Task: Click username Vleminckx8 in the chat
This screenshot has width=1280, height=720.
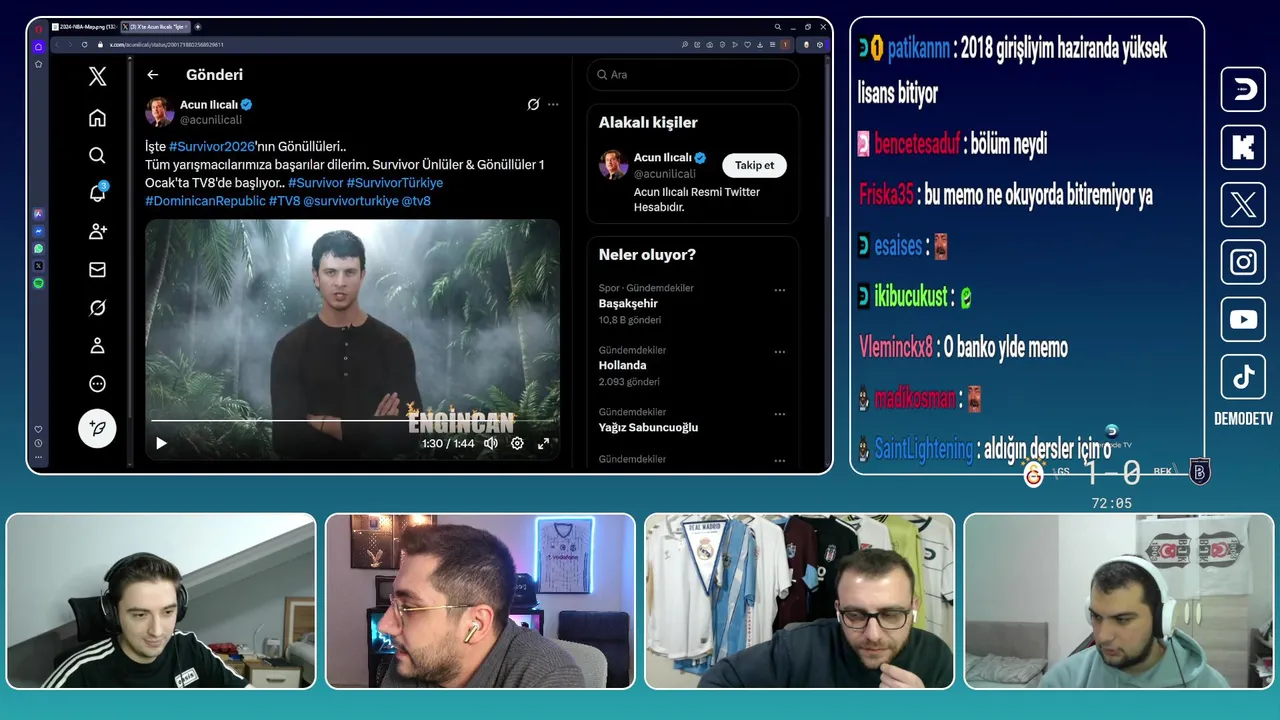Action: (x=896, y=347)
